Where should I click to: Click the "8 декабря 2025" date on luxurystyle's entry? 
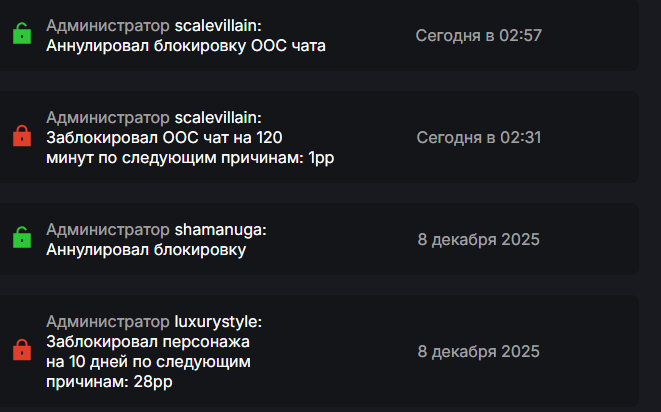click(478, 351)
